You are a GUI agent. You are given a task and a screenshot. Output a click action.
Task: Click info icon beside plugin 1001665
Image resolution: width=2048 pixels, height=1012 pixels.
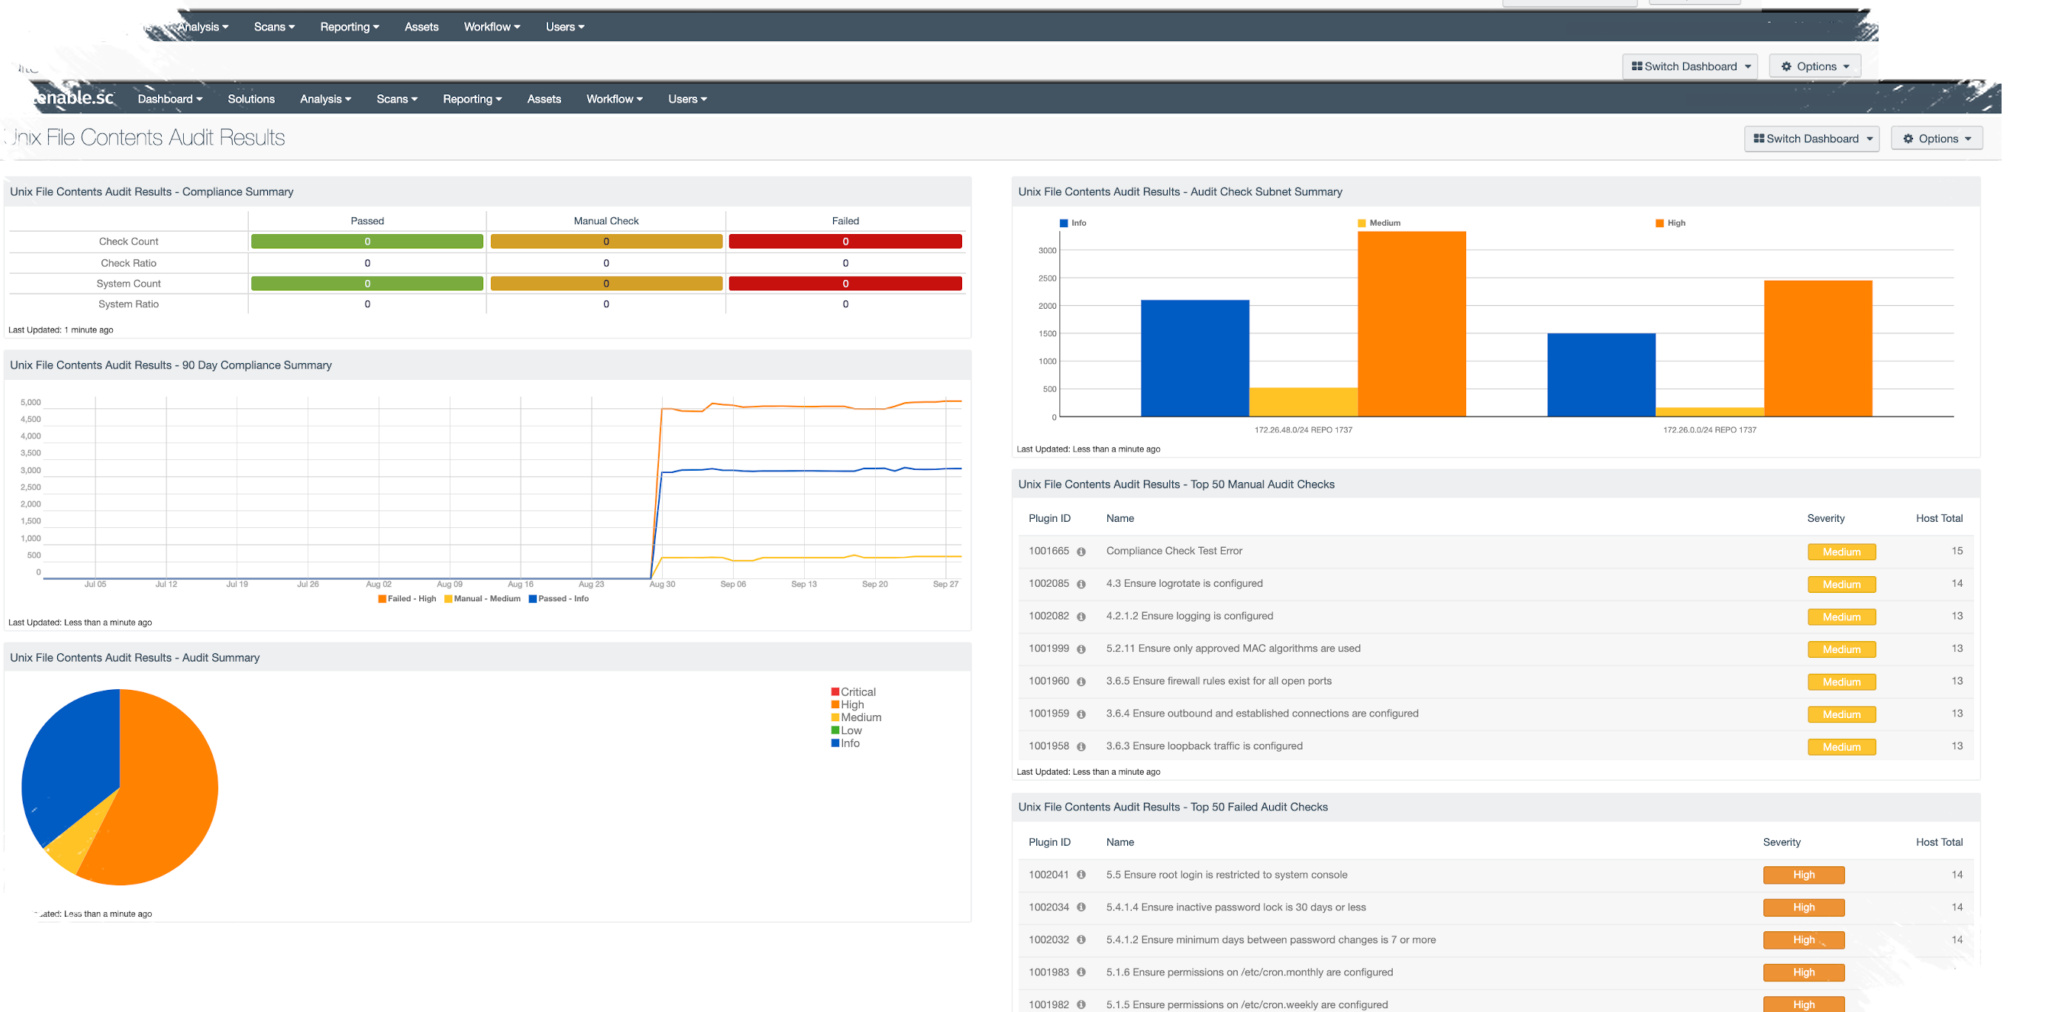tap(1081, 552)
